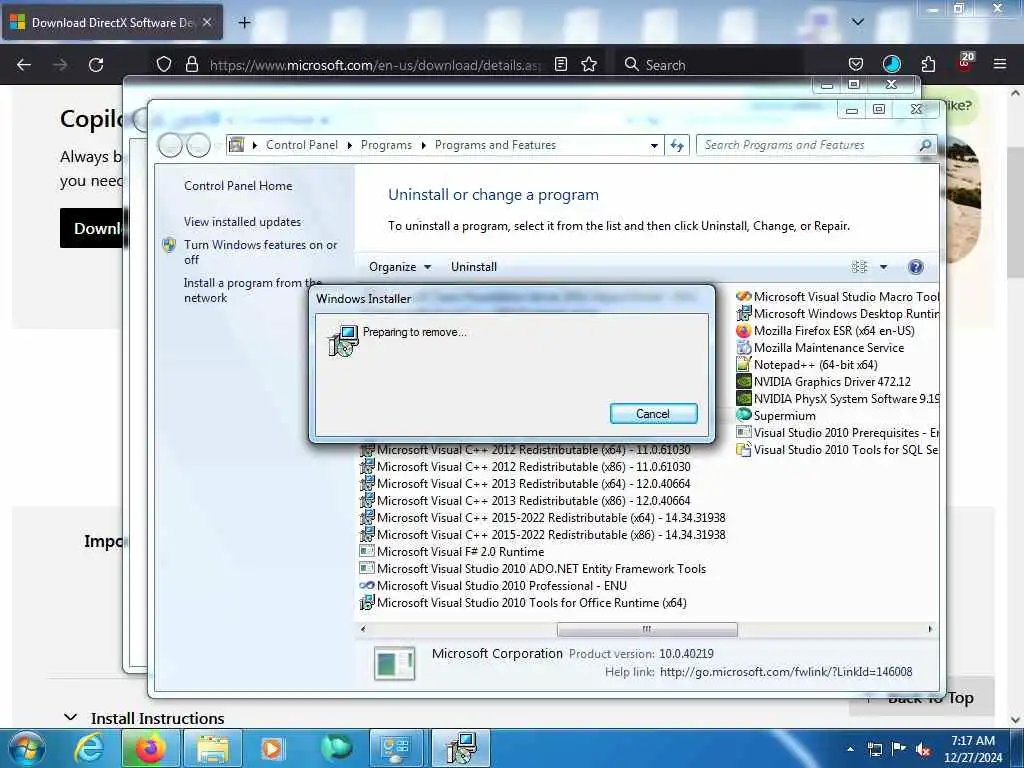Close the Download DirectX Software tab
The image size is (1024, 768).
click(207, 22)
